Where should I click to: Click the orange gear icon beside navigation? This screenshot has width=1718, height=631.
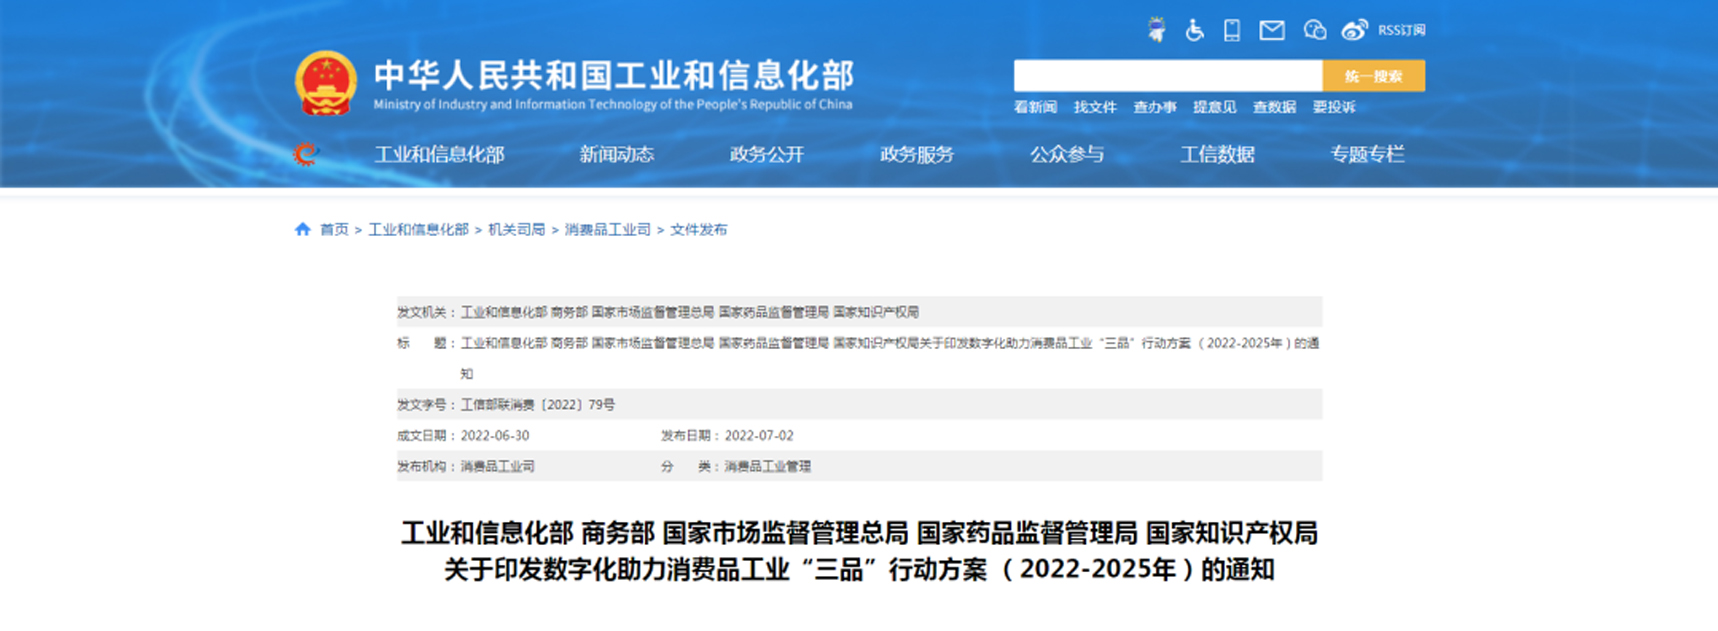(x=305, y=154)
